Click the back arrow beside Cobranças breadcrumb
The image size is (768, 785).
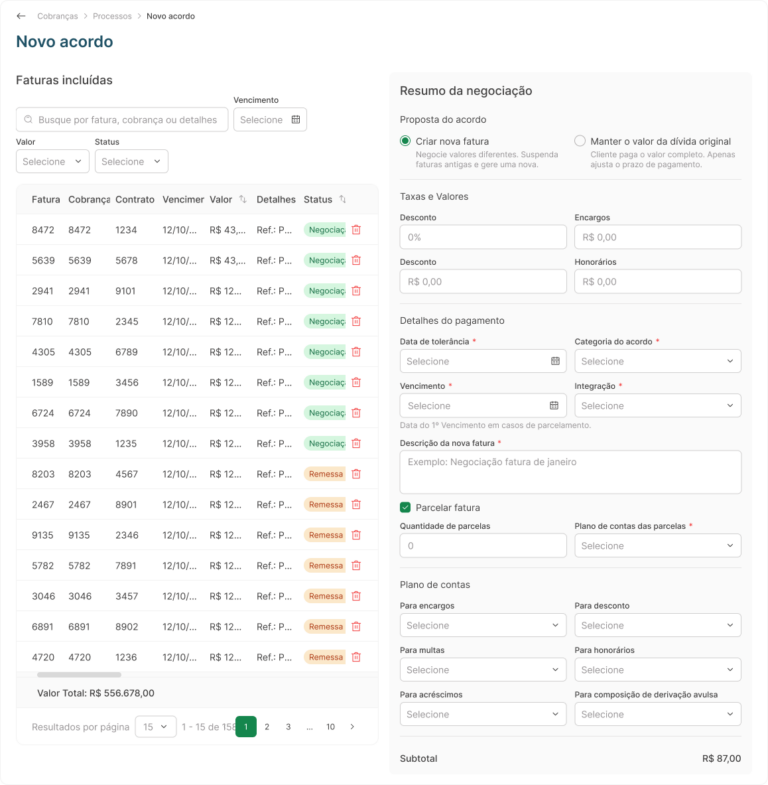pos(21,16)
